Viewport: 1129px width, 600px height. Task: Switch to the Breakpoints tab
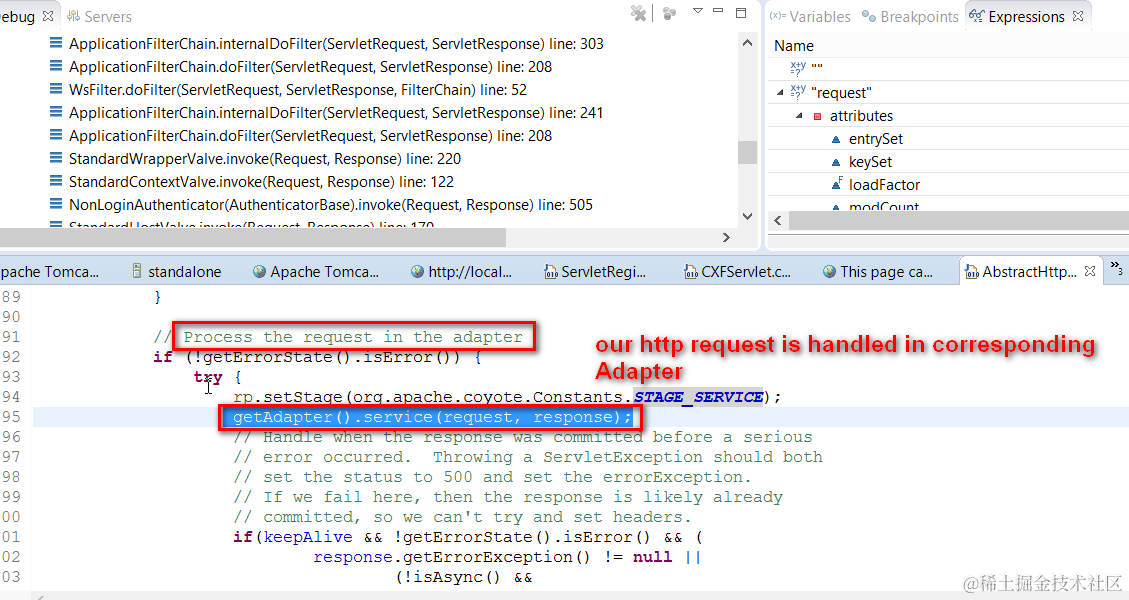pyautogui.click(x=911, y=16)
